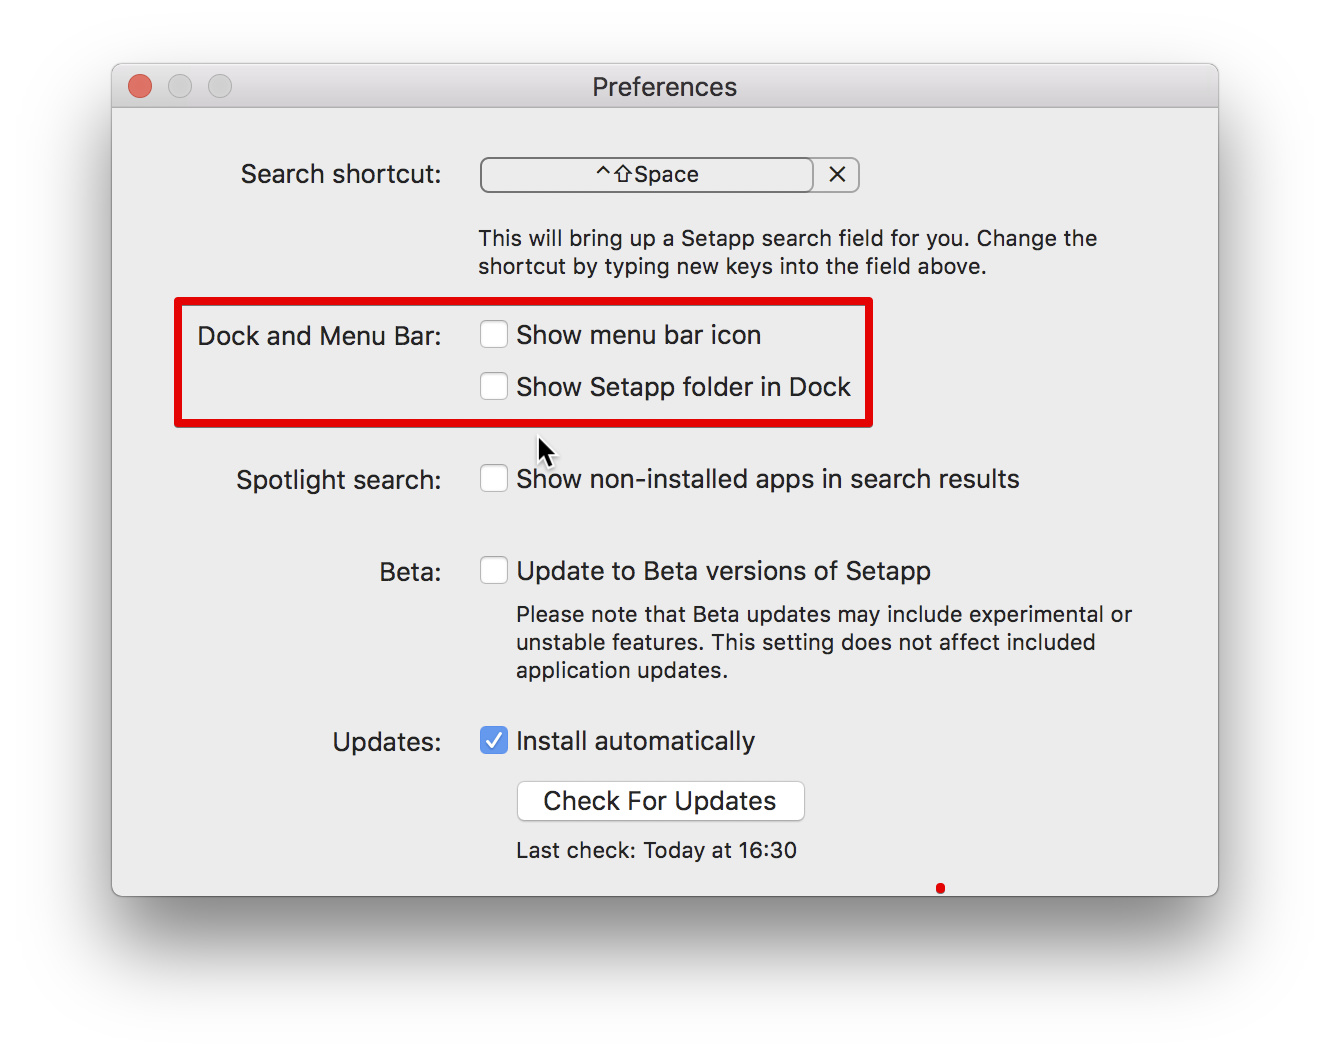Select the "Dock and Menu Bar:" label
The height and width of the screenshot is (1056, 1330).
click(319, 336)
